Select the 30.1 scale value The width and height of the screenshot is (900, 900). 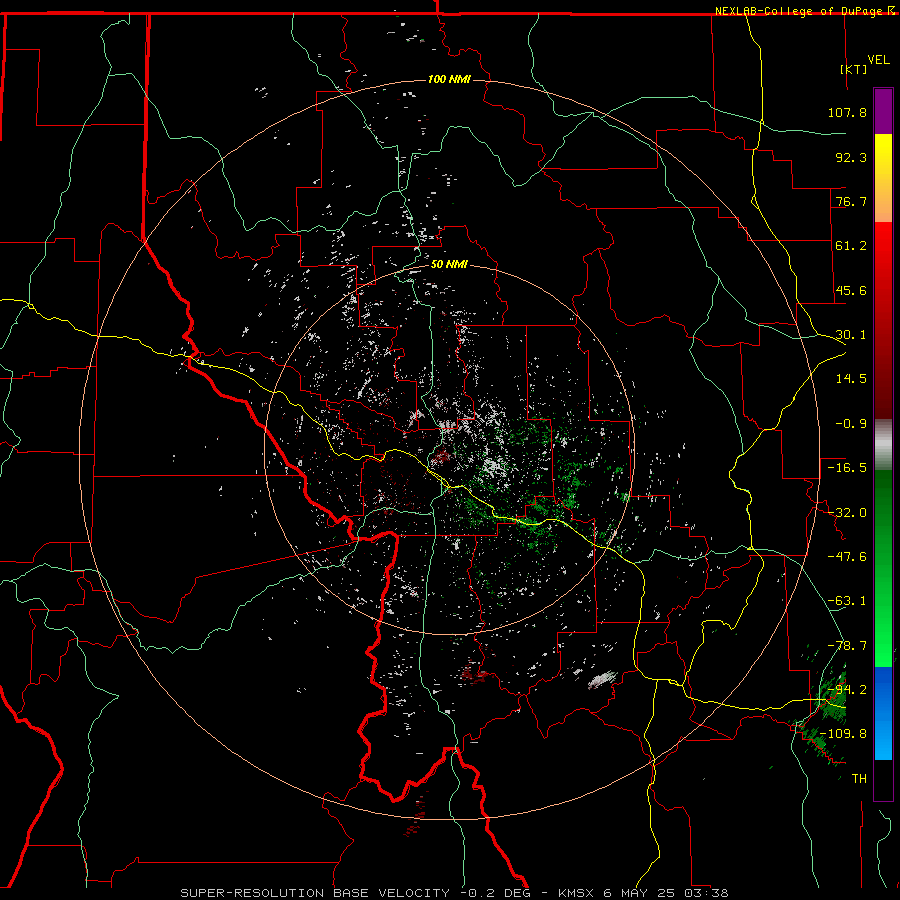851,335
